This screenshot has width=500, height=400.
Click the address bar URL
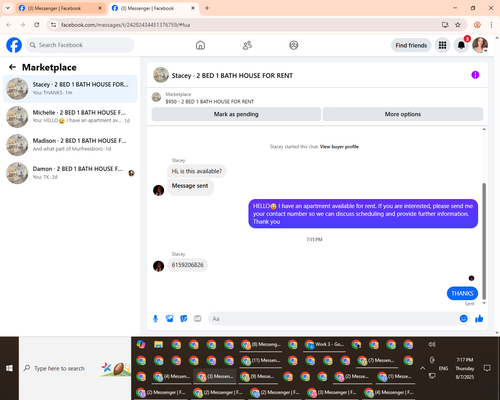point(125,25)
